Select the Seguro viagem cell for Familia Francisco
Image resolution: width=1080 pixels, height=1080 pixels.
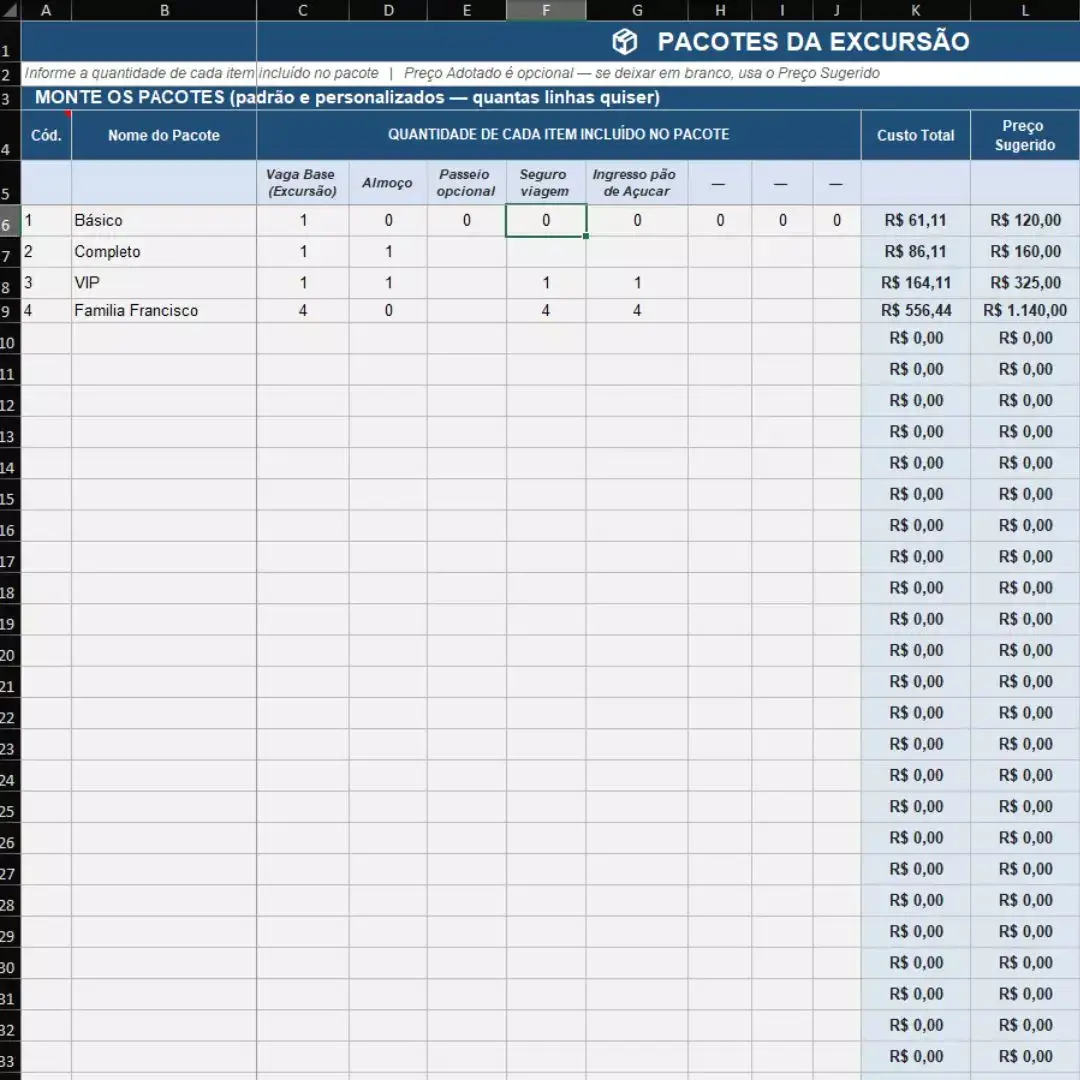[x=546, y=311]
